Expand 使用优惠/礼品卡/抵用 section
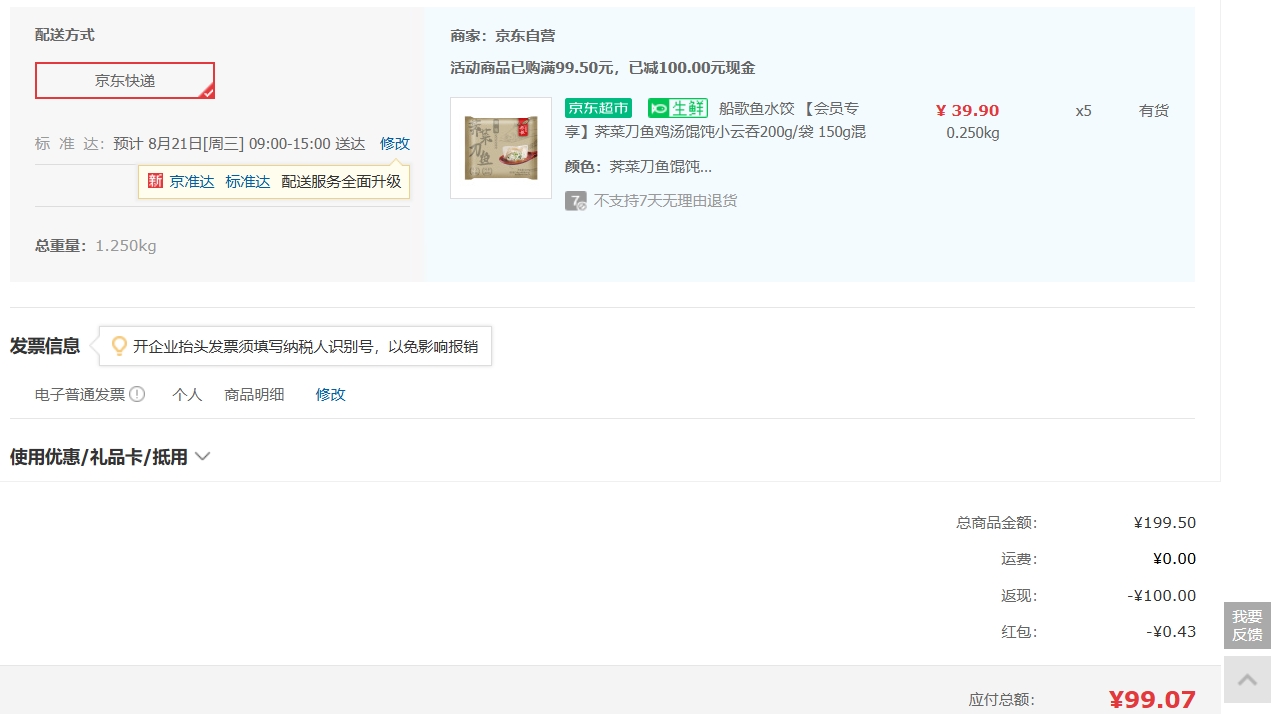 [110, 457]
